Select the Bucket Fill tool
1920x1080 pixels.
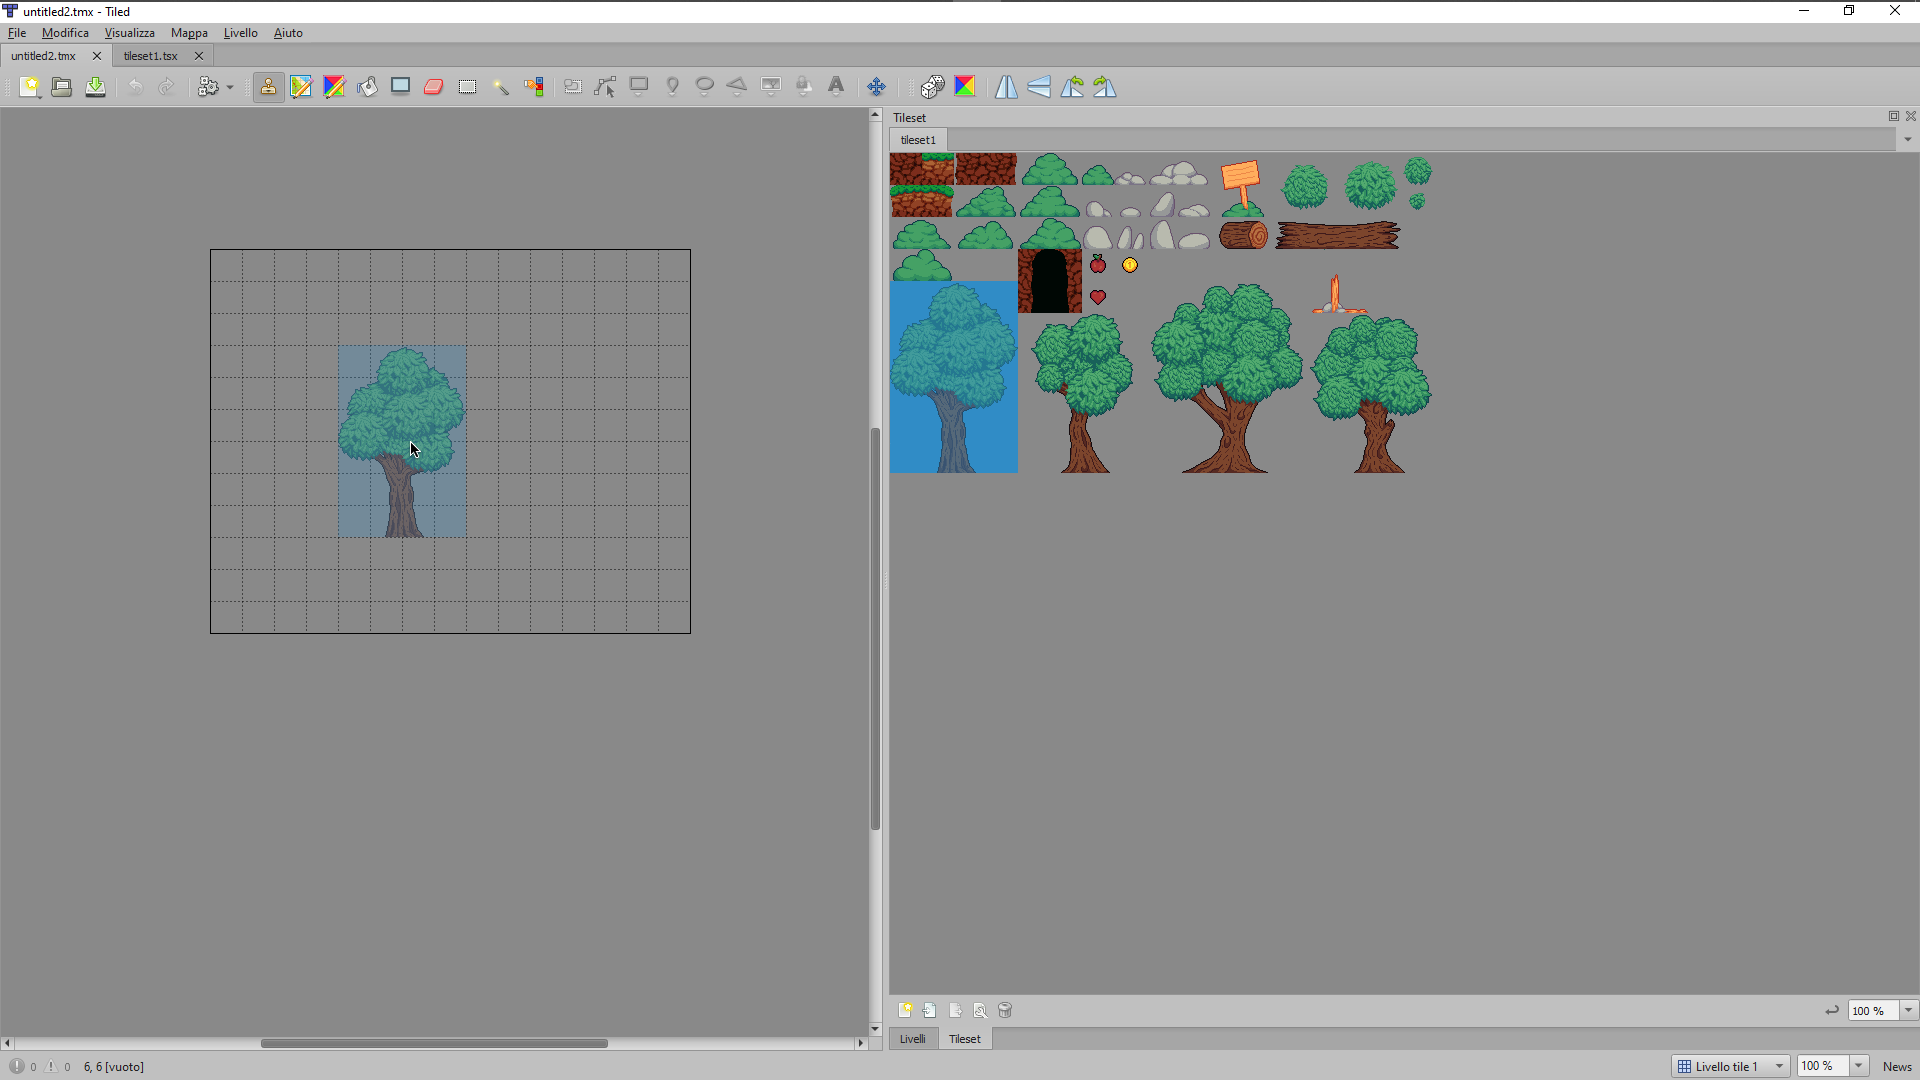[x=367, y=86]
